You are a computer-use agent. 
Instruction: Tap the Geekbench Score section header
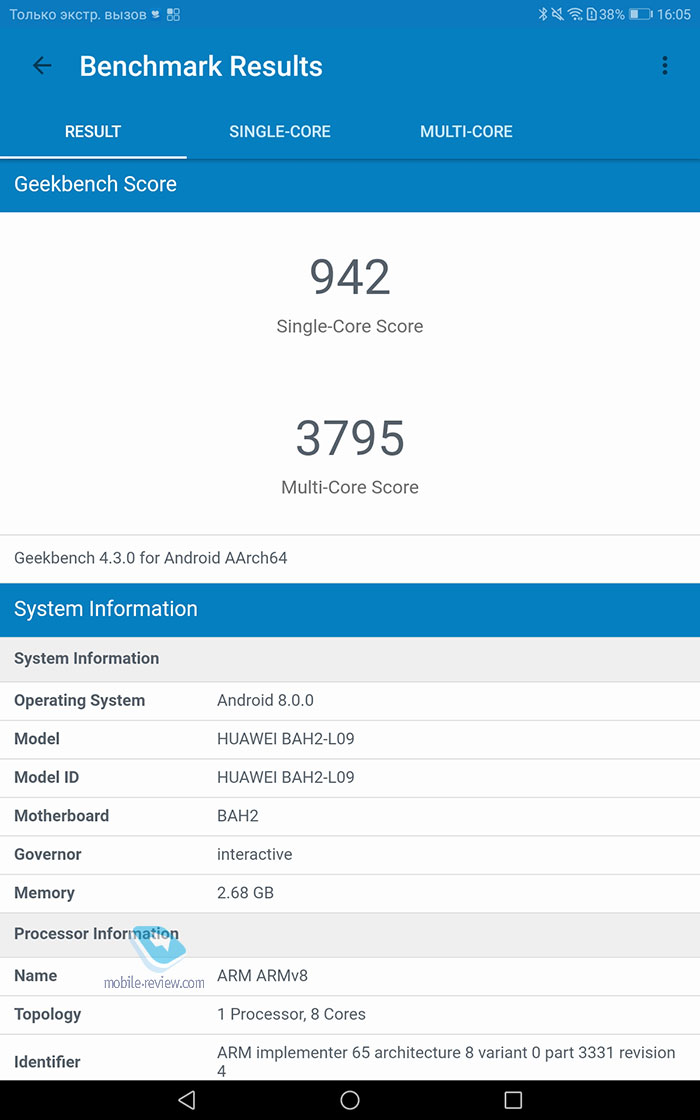[350, 184]
